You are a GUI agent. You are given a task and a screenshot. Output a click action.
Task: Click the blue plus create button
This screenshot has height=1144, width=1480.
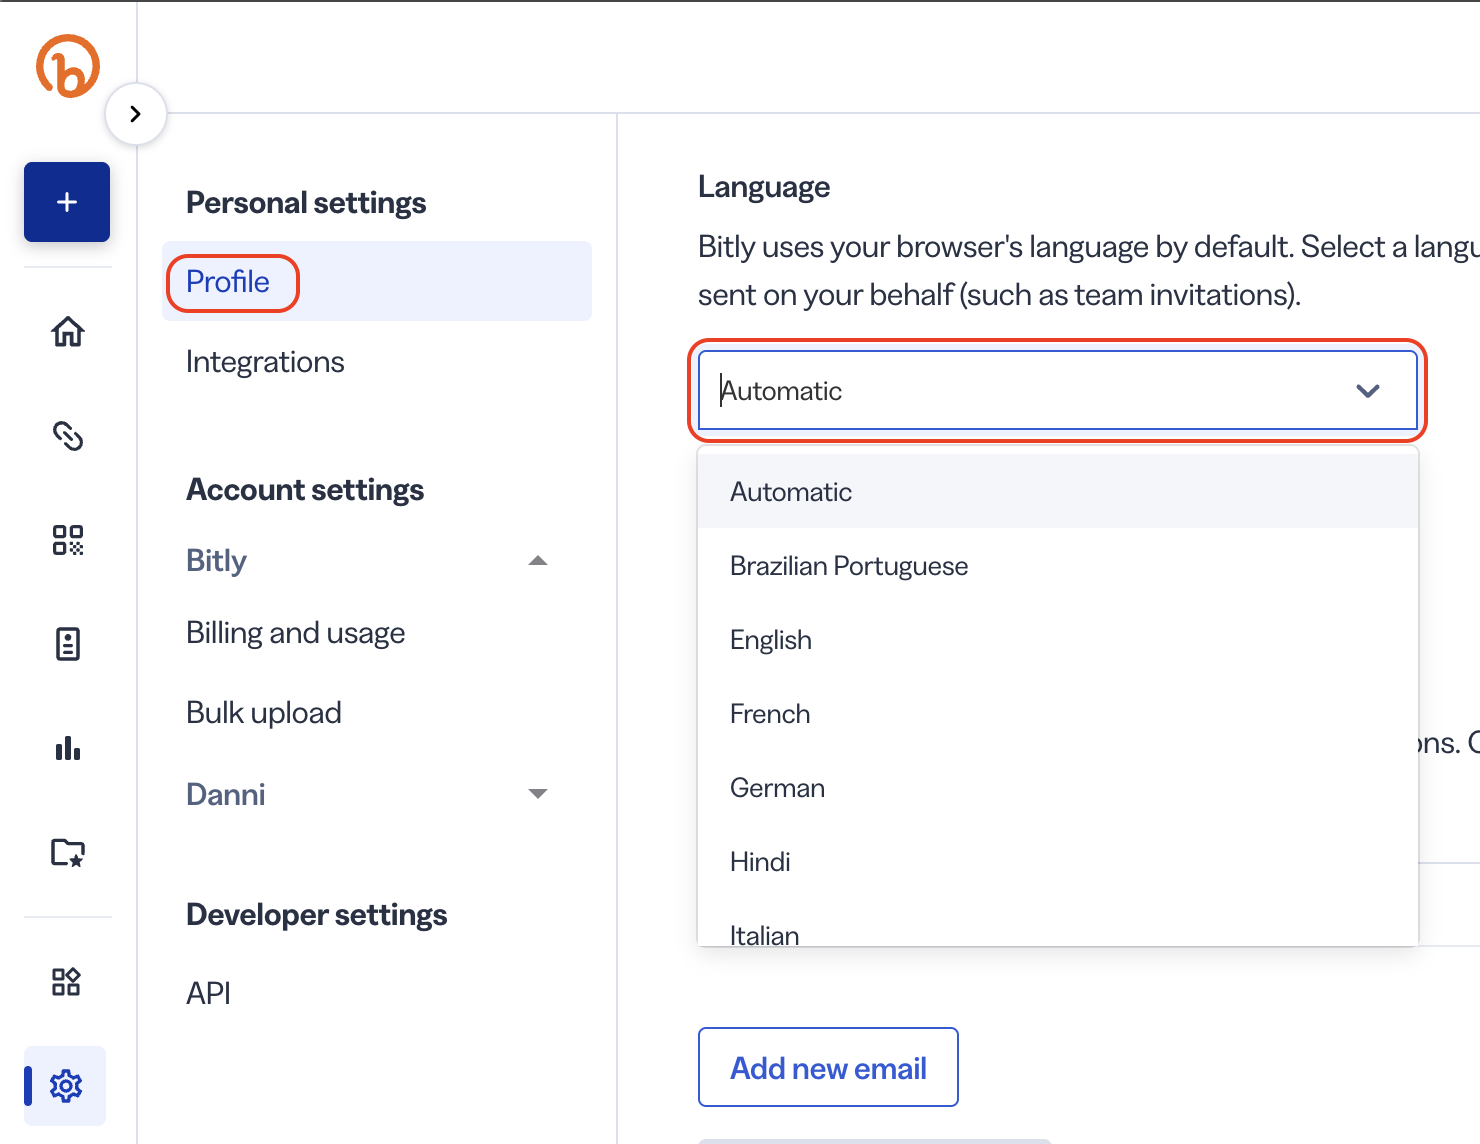click(x=67, y=202)
